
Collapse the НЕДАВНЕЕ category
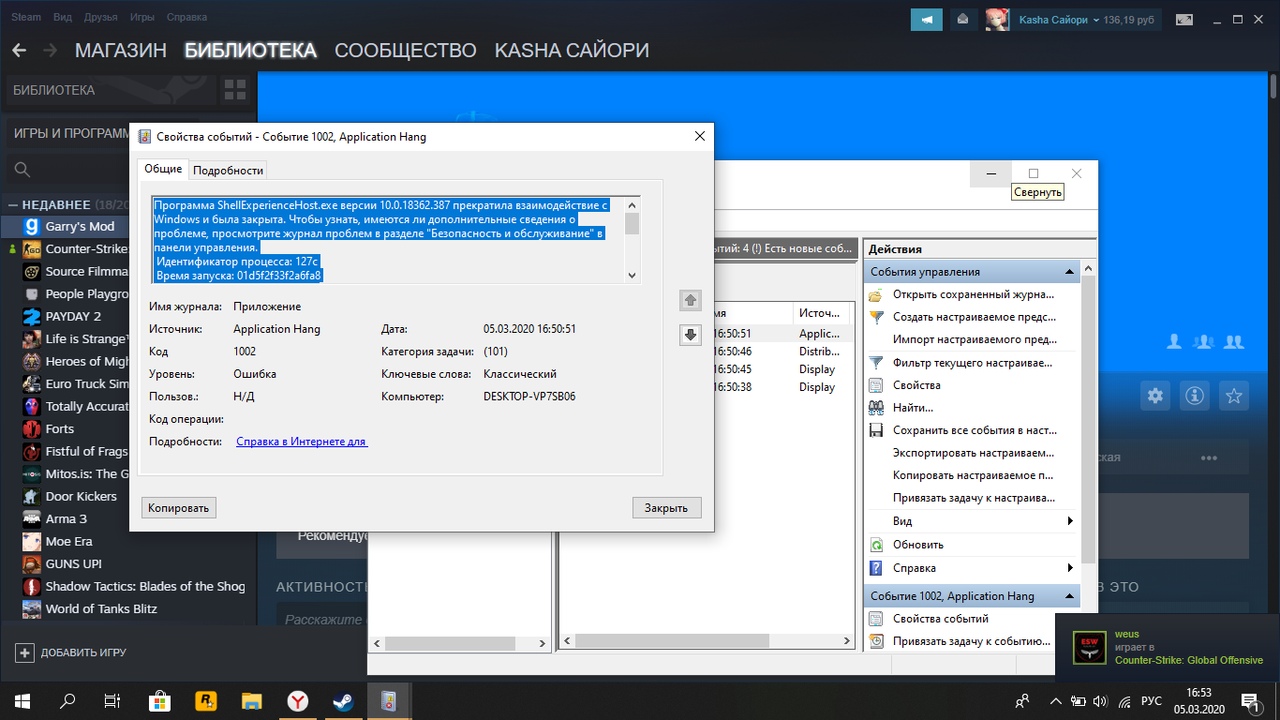tap(12, 204)
